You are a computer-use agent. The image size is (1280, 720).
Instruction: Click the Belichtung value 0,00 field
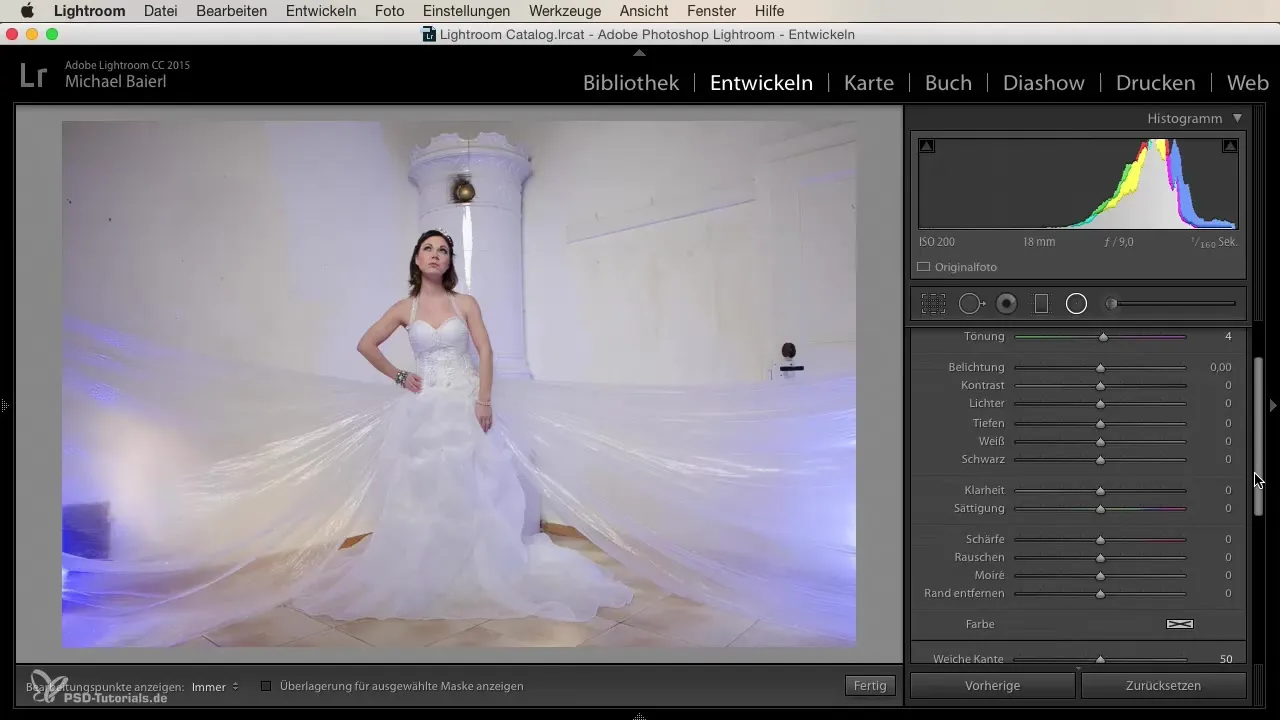pyautogui.click(x=1220, y=367)
